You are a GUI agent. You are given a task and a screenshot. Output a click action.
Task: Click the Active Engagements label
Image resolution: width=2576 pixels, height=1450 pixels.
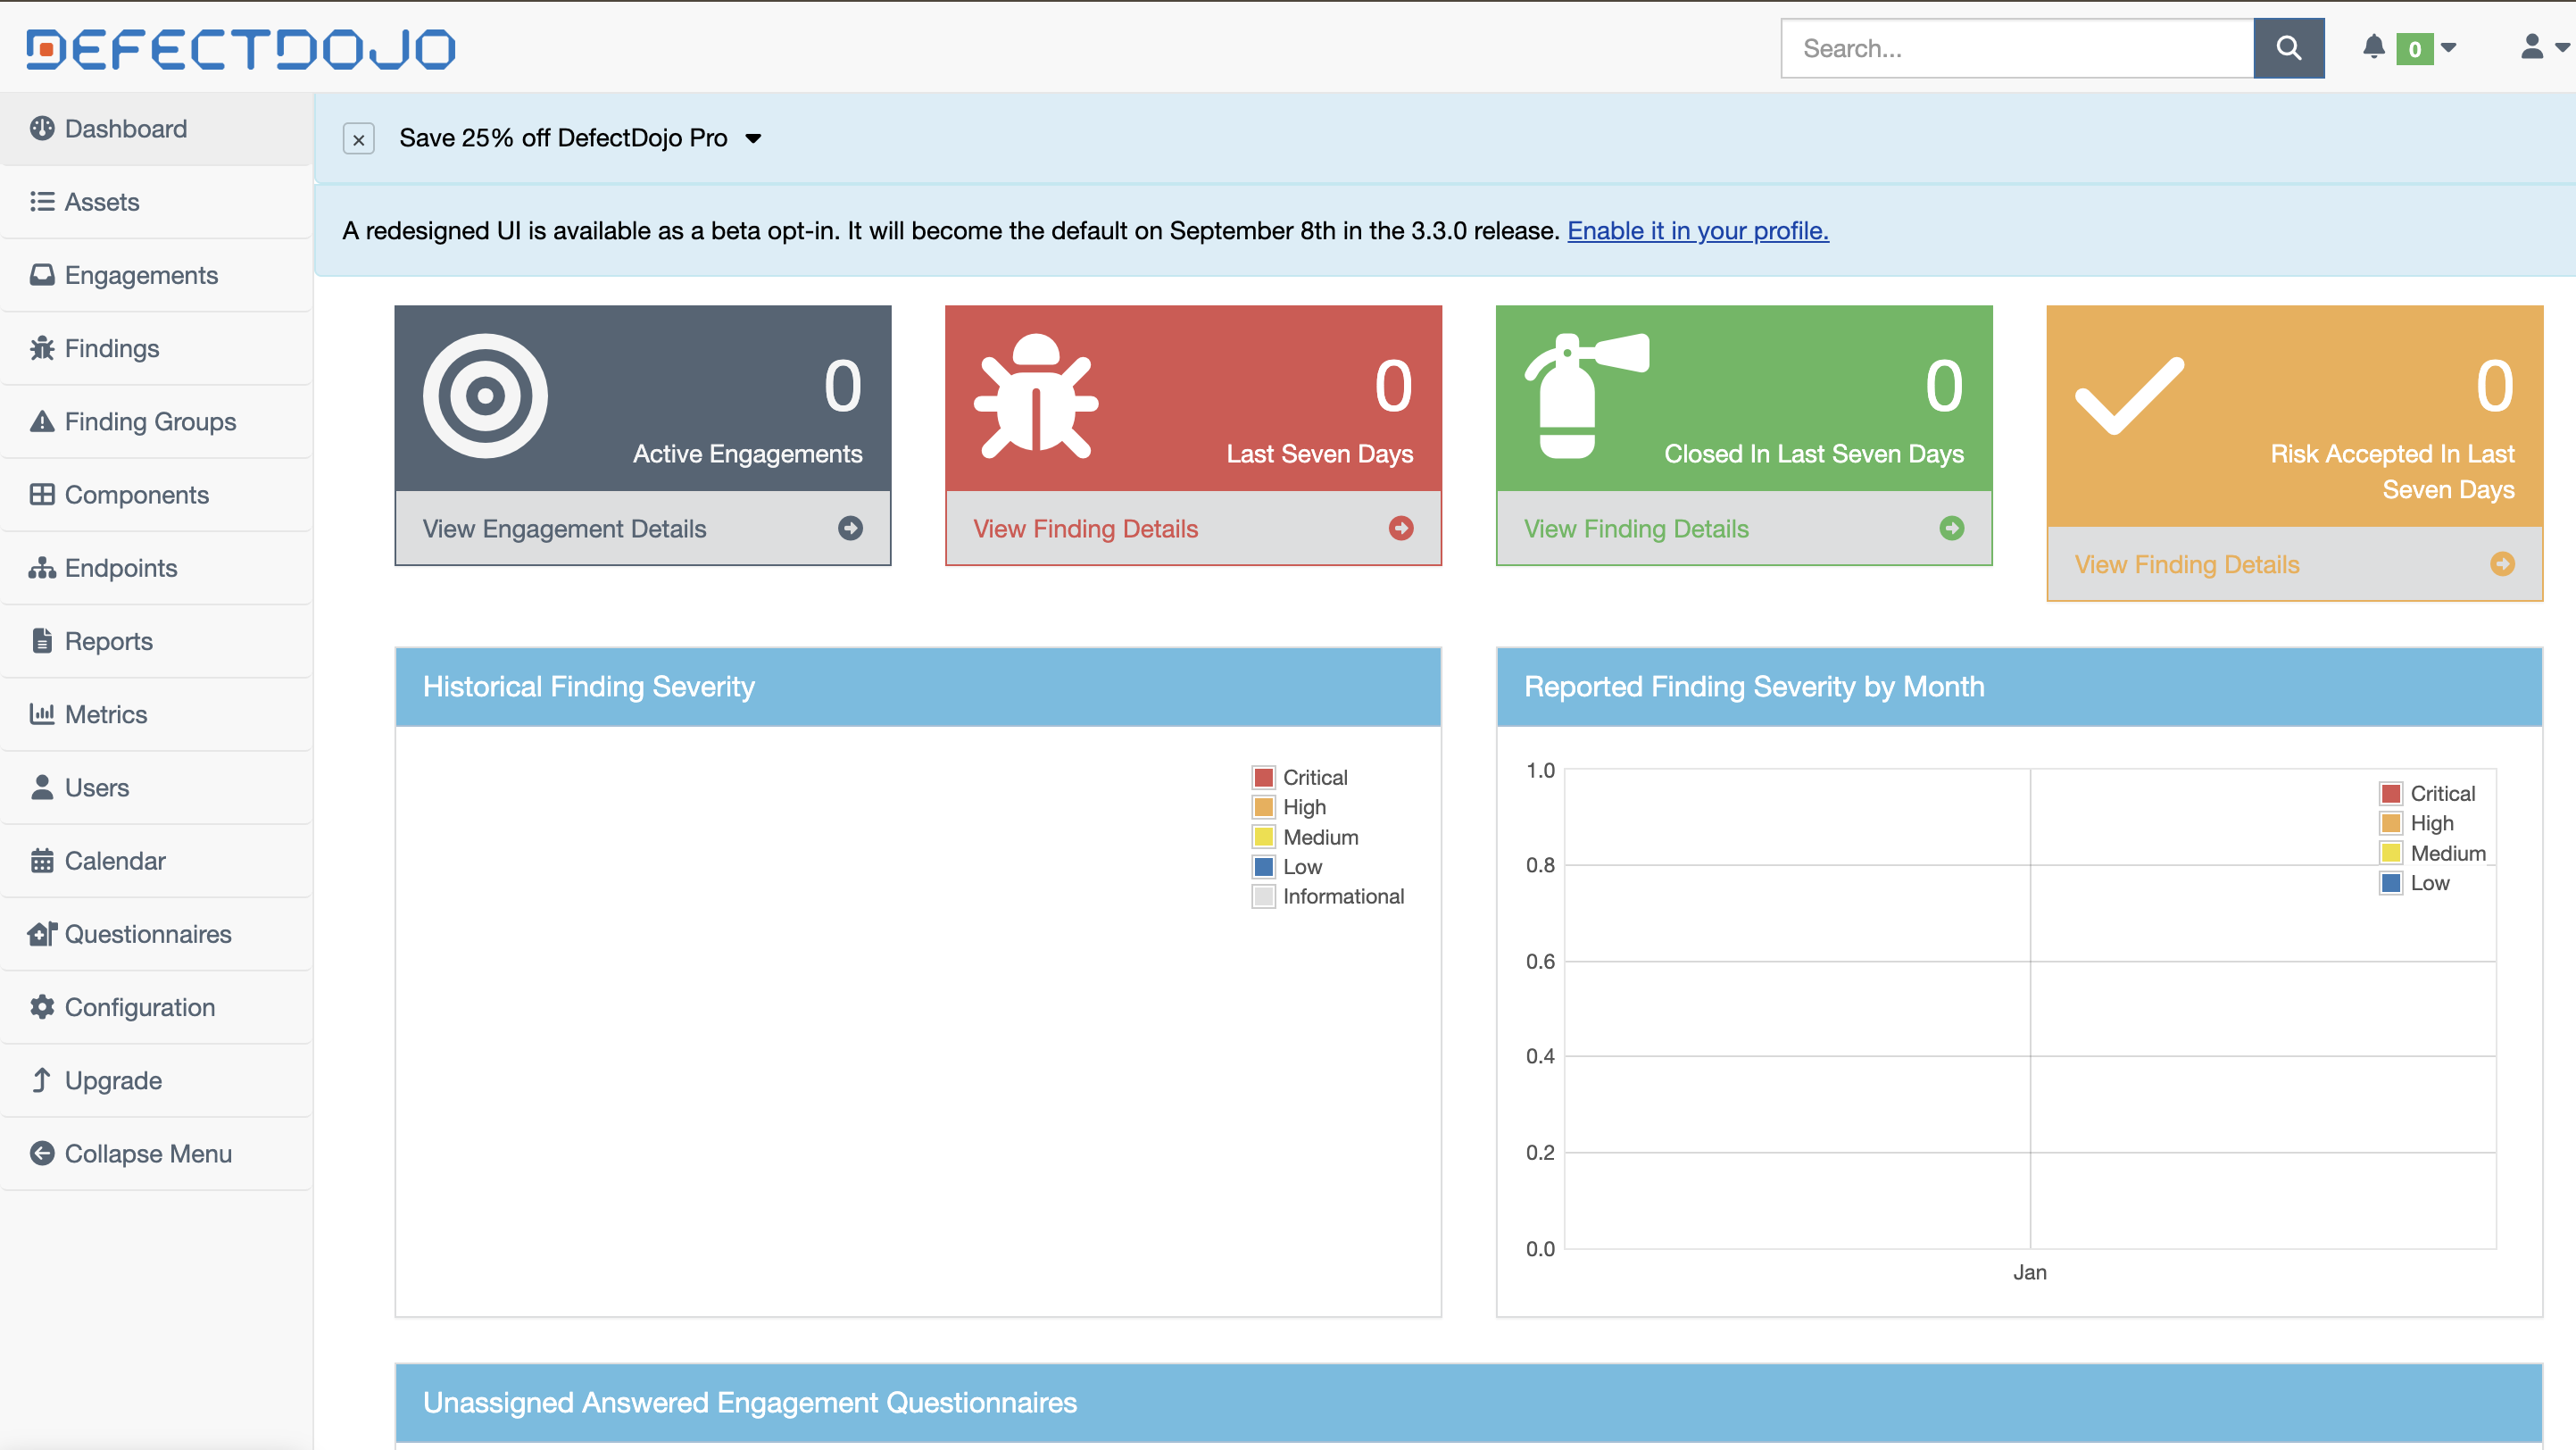(x=747, y=454)
